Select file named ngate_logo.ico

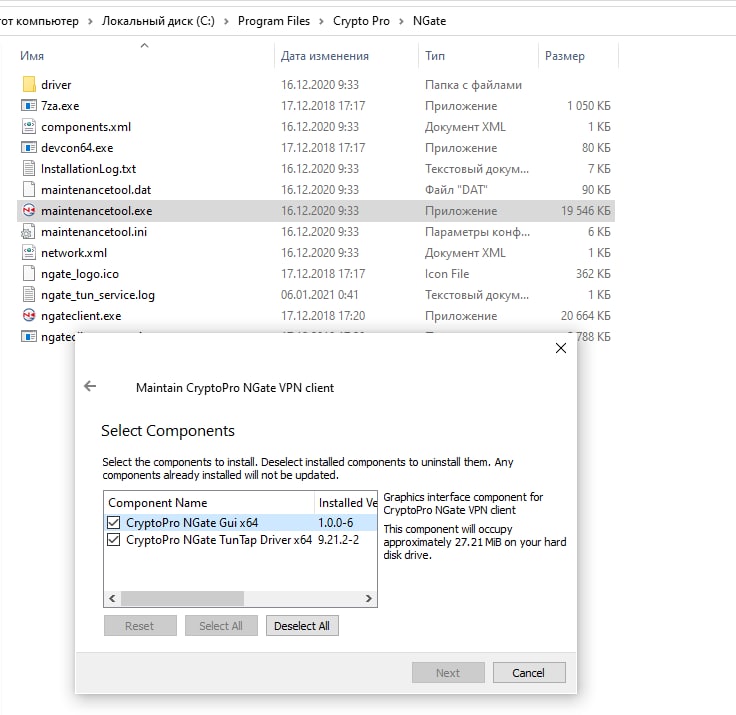coord(80,274)
